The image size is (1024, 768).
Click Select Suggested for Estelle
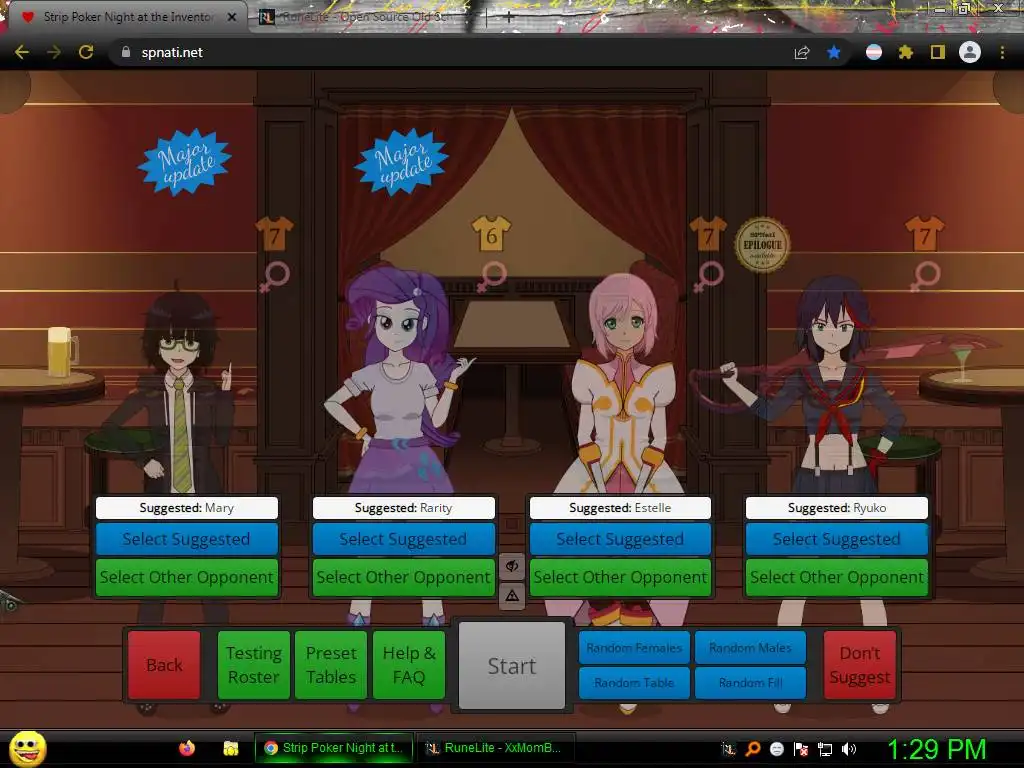(x=620, y=539)
